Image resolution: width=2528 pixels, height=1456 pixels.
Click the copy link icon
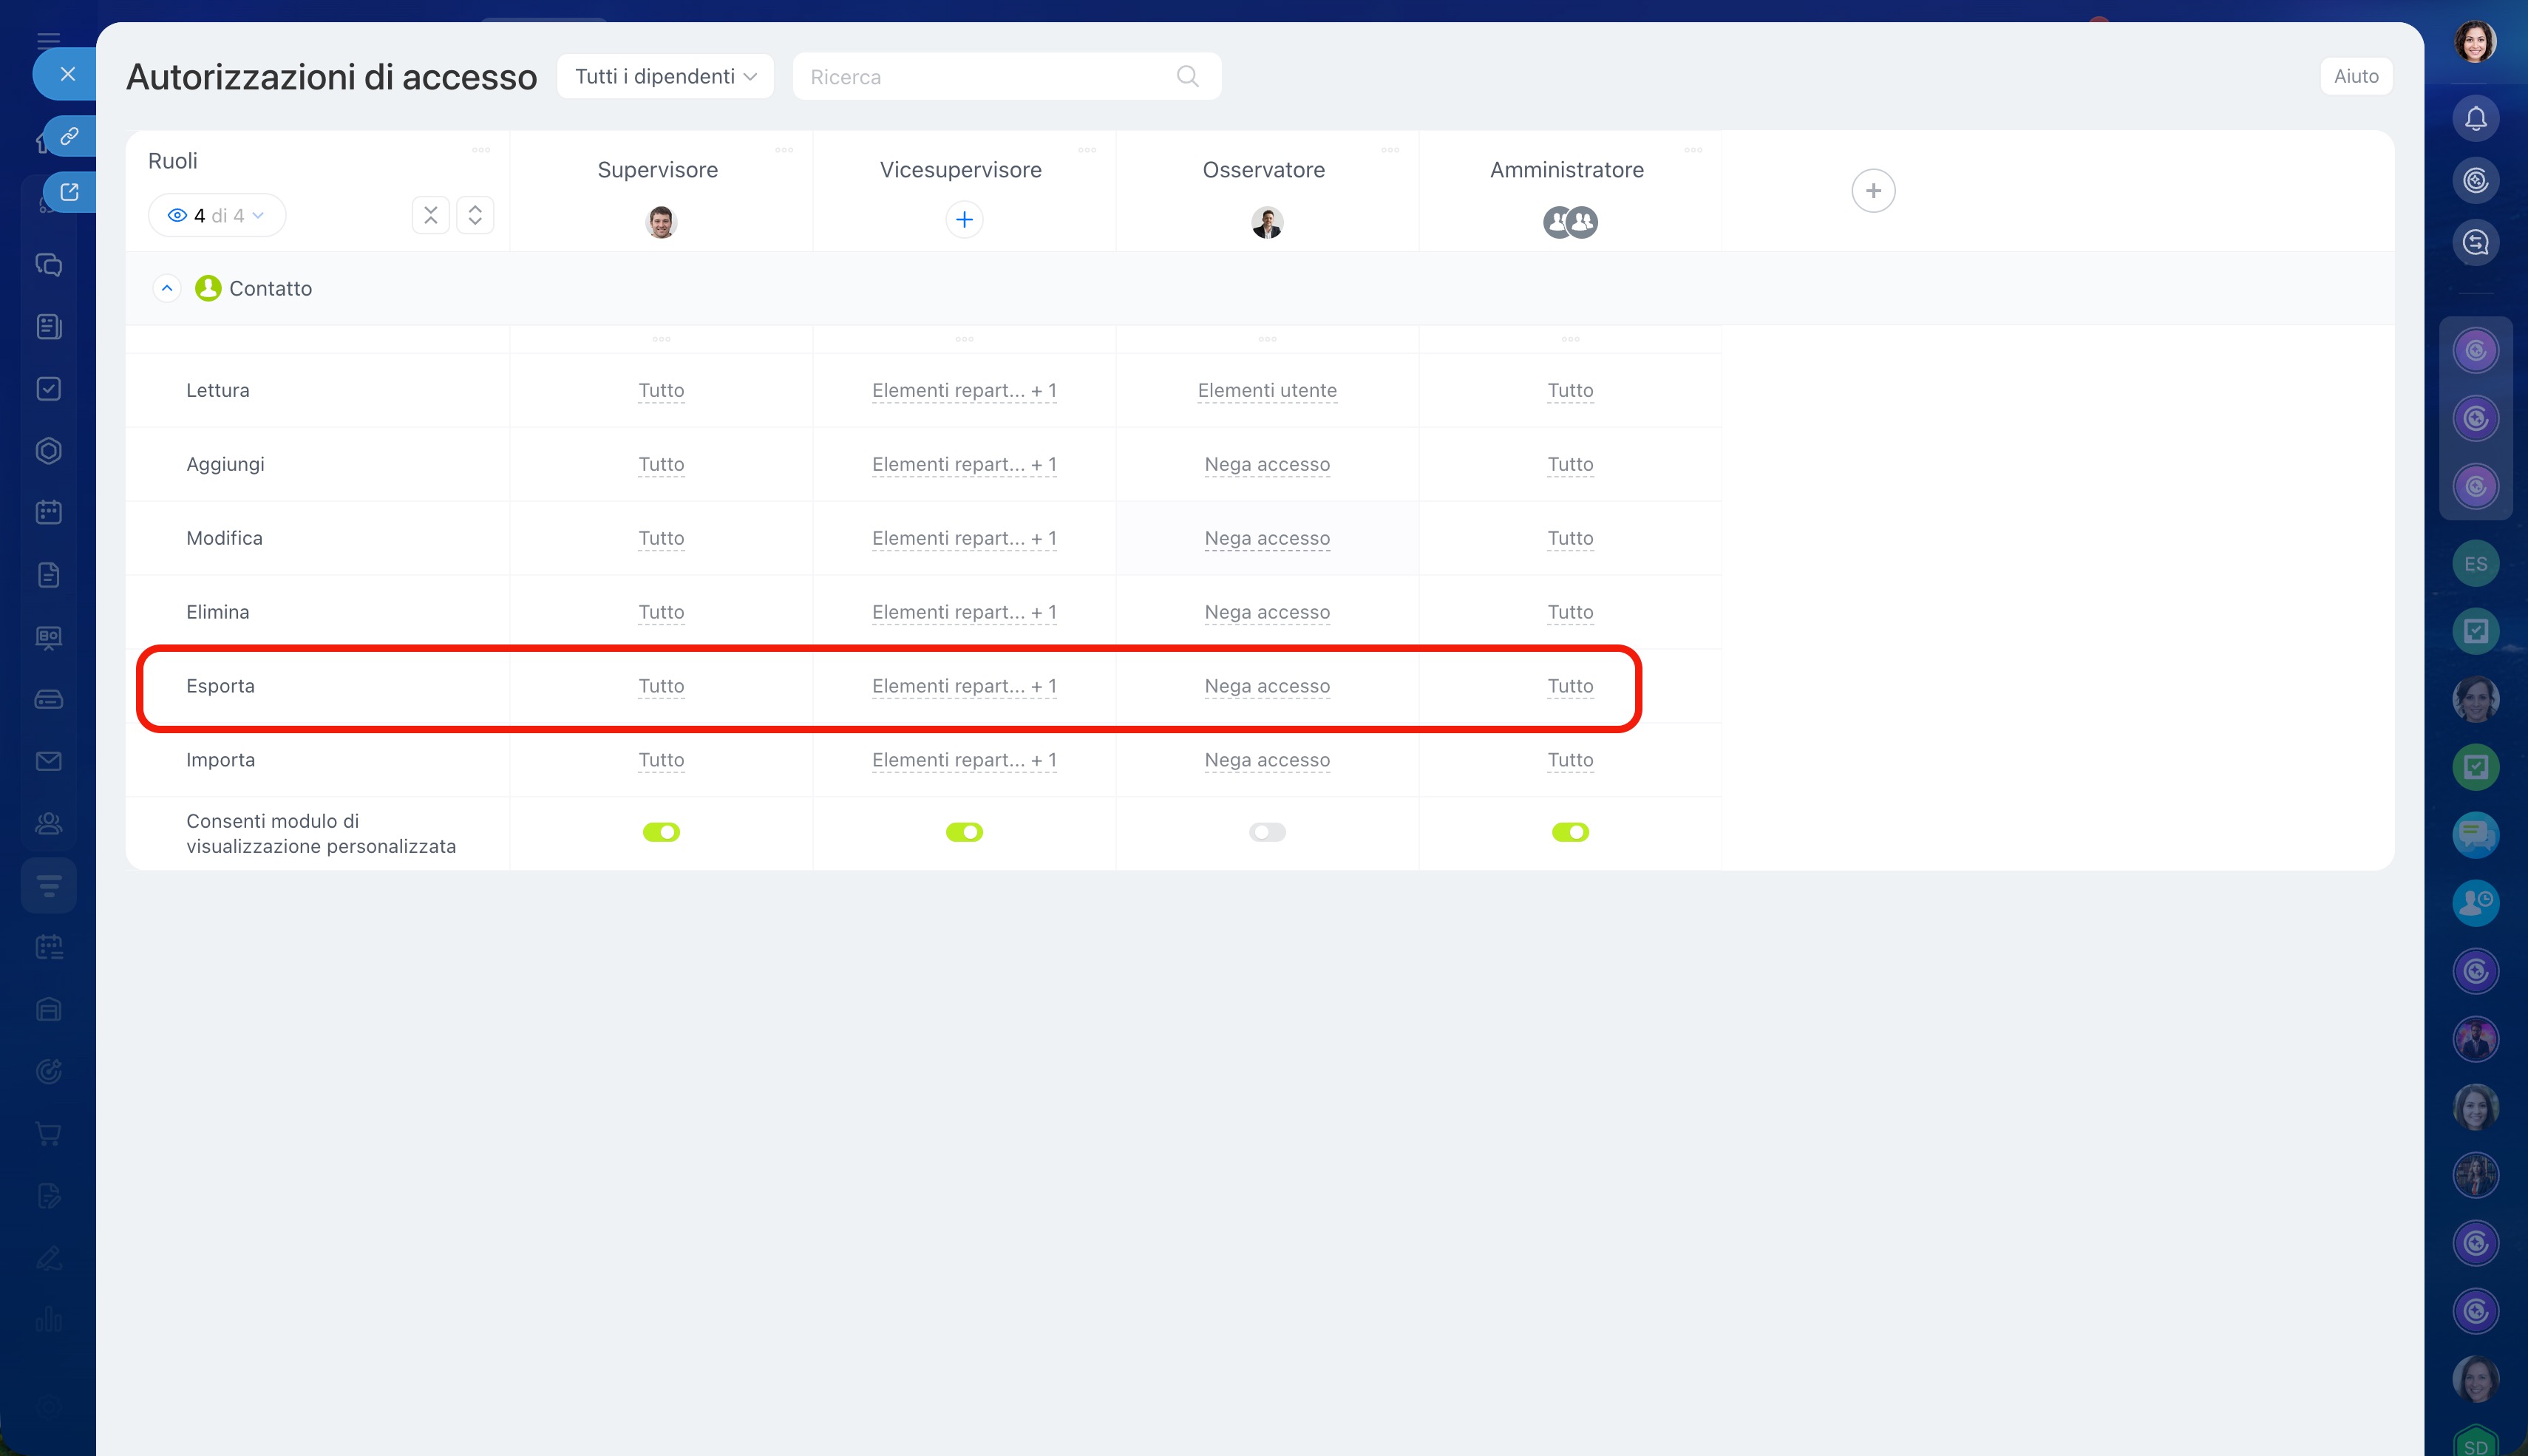point(69,135)
